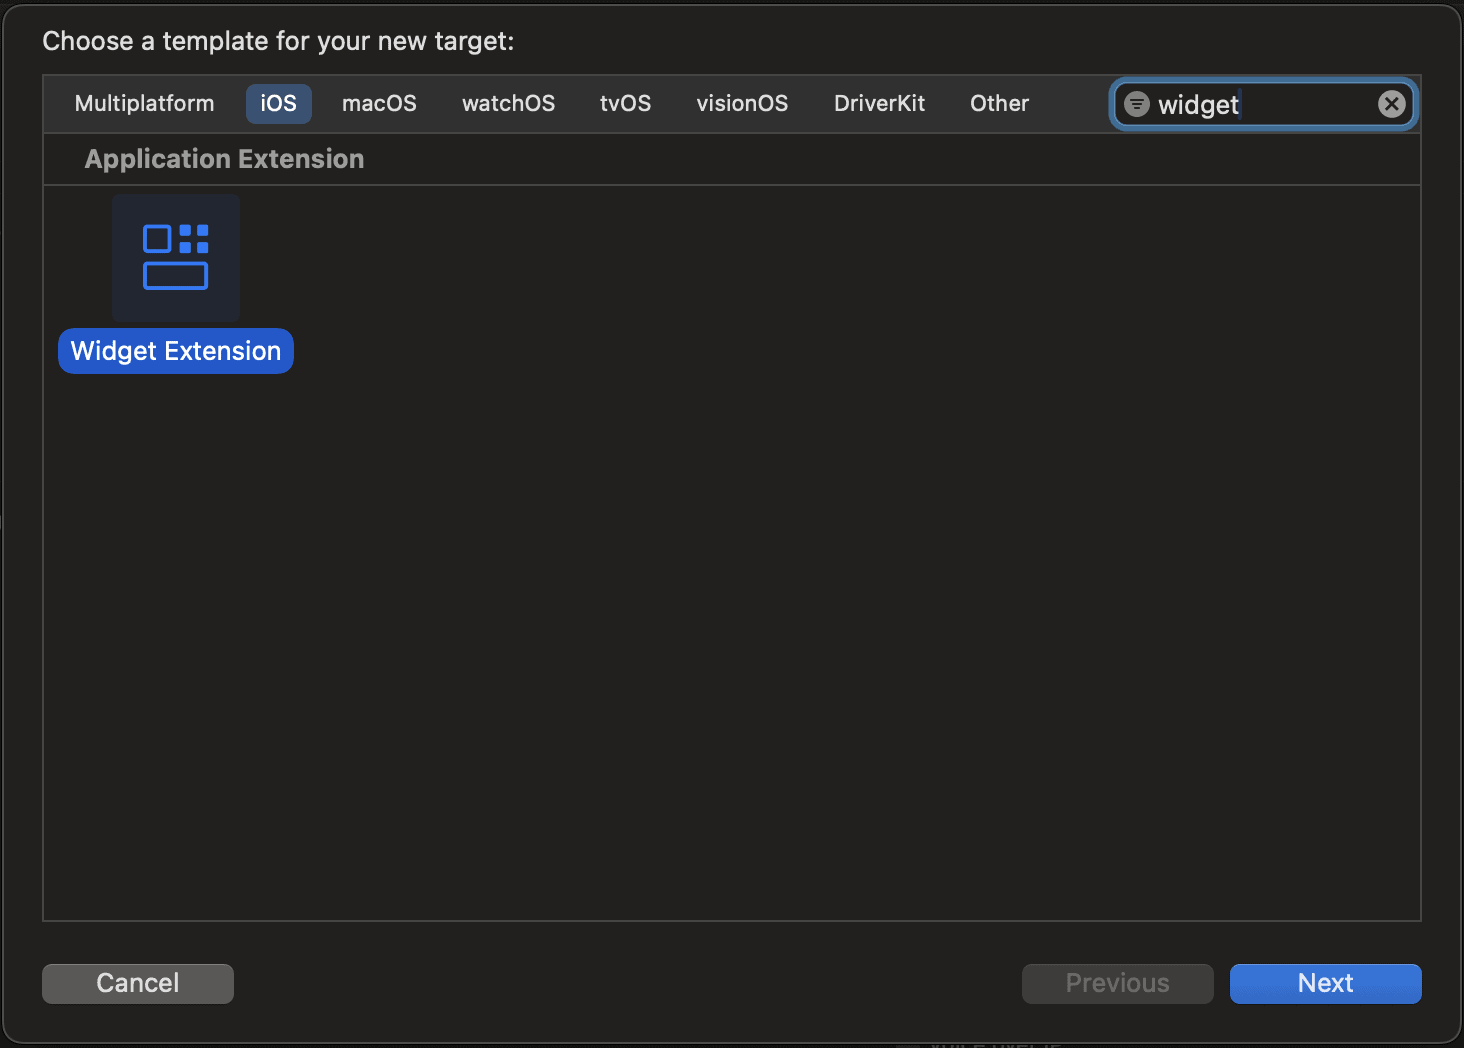Image resolution: width=1464 pixels, height=1048 pixels.
Task: Open the visionOS templates tab
Action: point(742,103)
